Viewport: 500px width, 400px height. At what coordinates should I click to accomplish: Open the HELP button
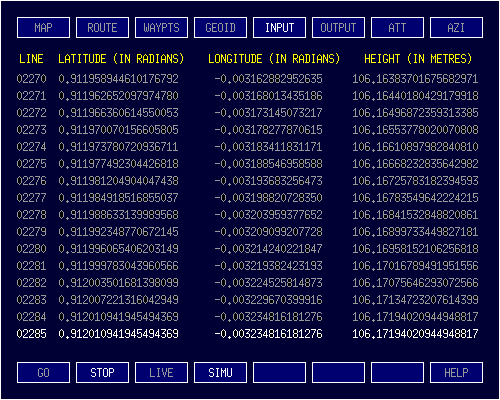(456, 372)
